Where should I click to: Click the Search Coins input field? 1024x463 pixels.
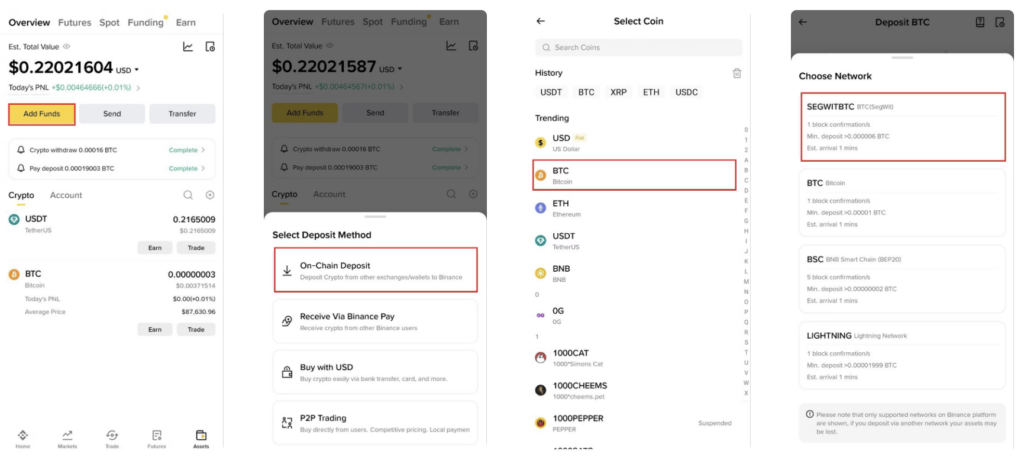(x=639, y=47)
